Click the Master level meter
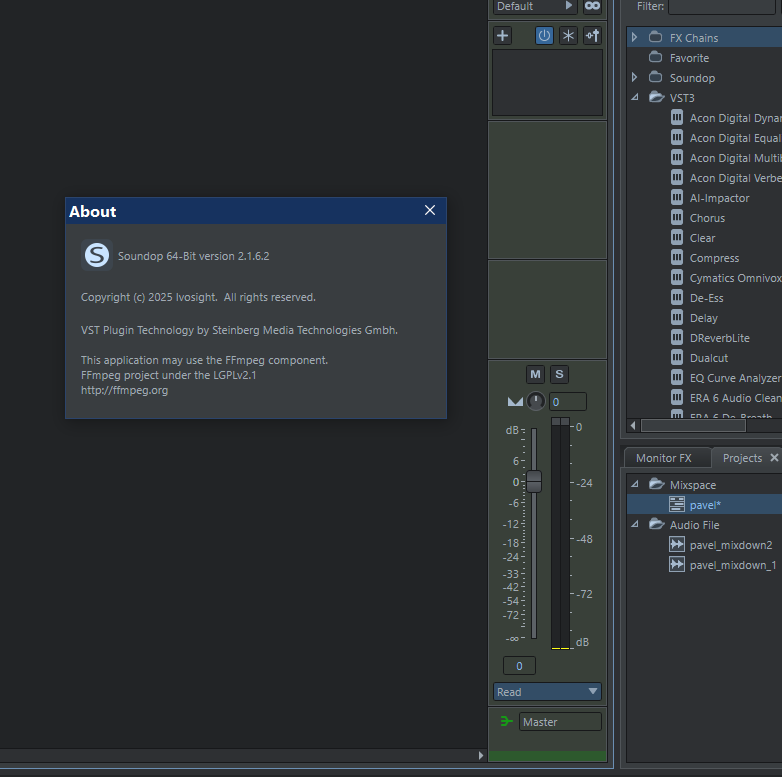The width and height of the screenshot is (782, 777). pyautogui.click(x=561, y=534)
